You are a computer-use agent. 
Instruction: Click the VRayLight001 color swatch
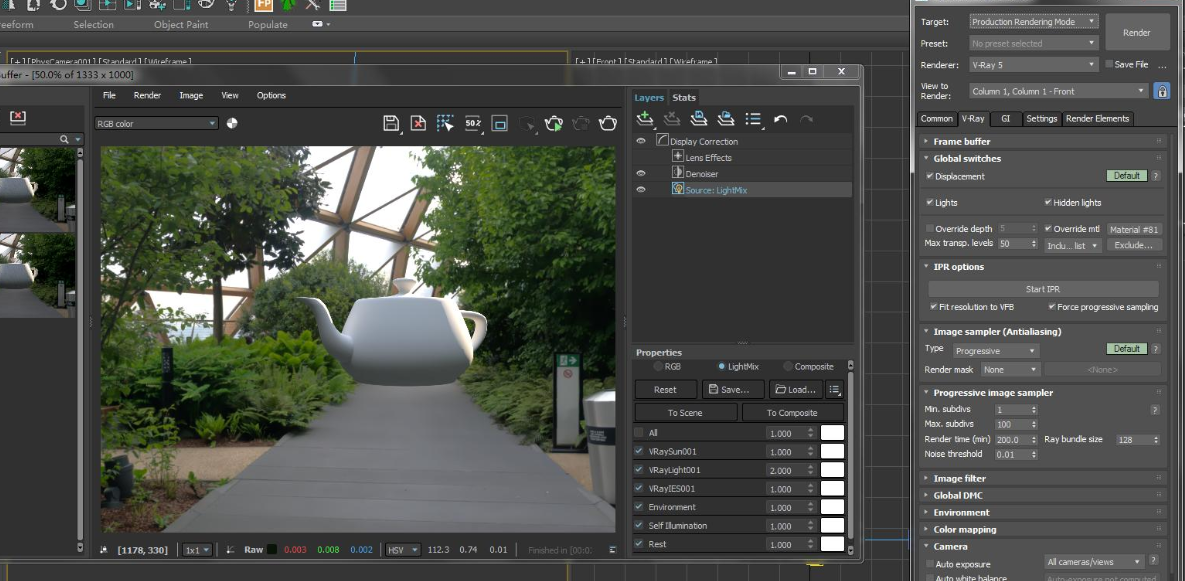click(x=831, y=469)
